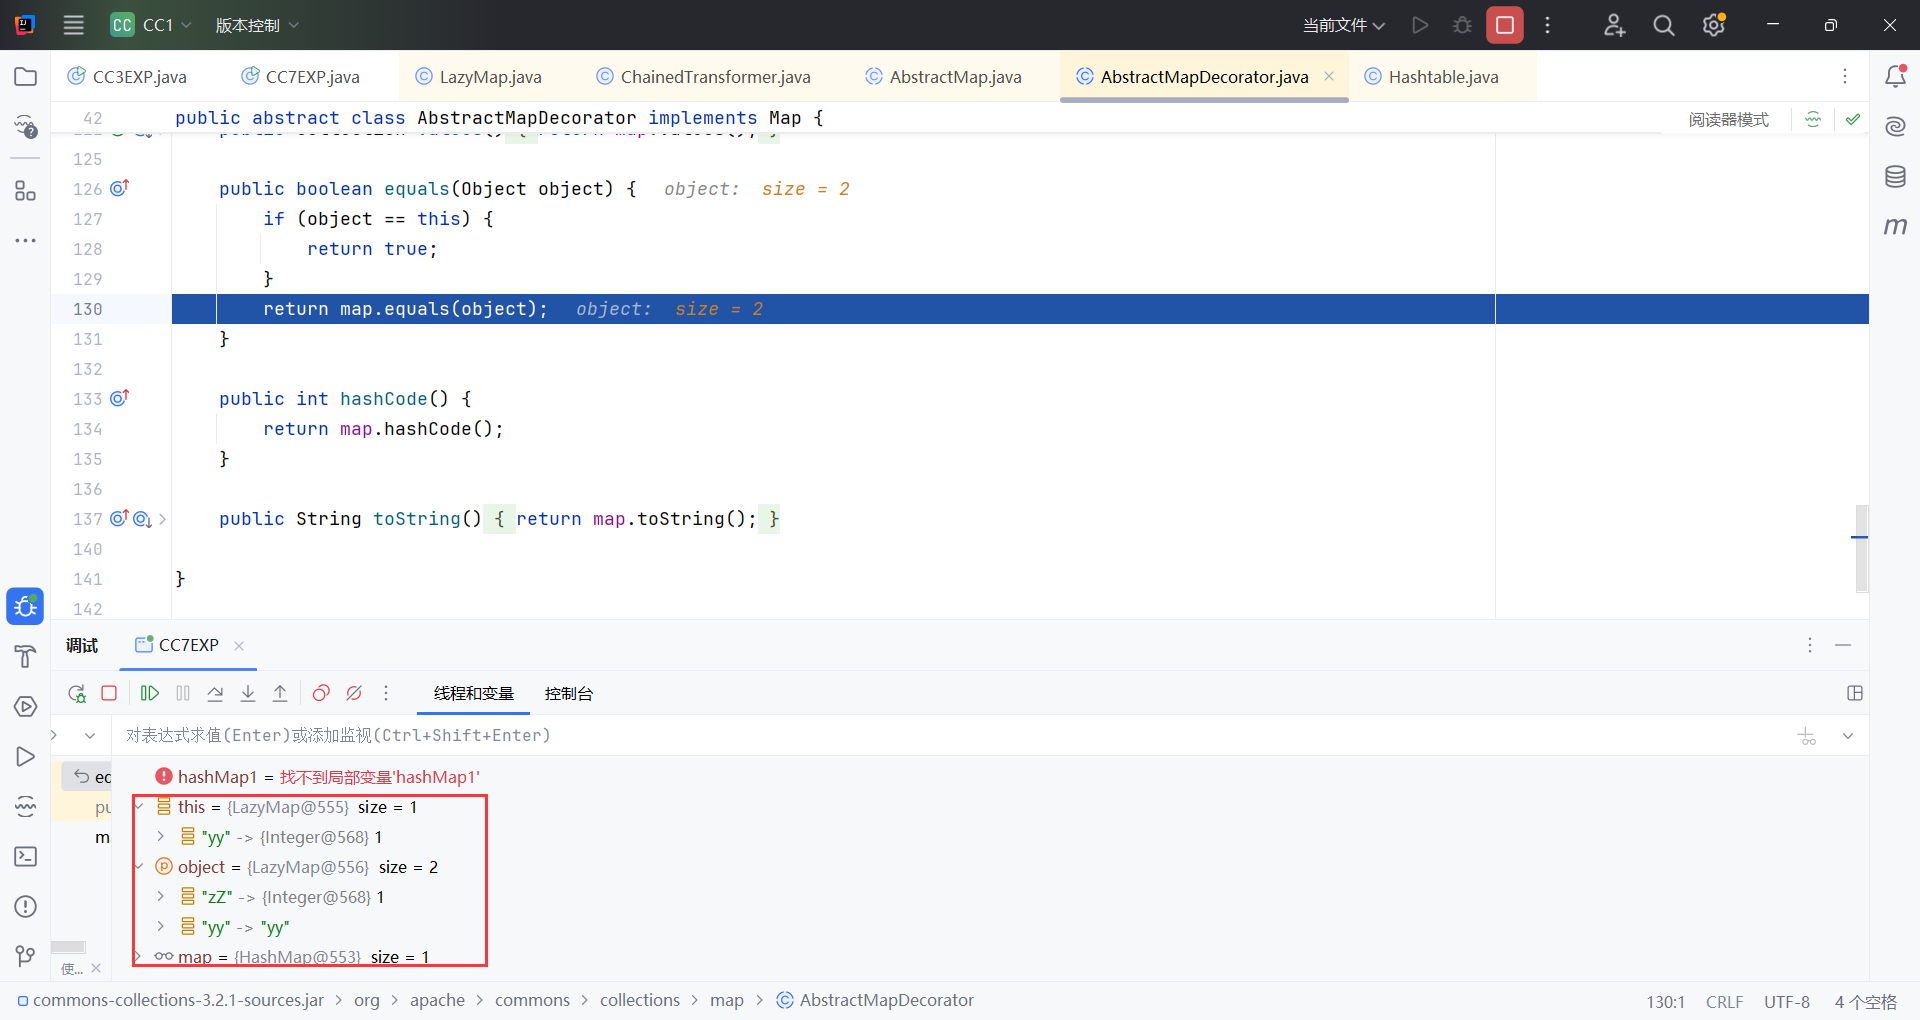The height and width of the screenshot is (1020, 1920).
Task: Click the Resume Program debug icon
Action: (150, 693)
